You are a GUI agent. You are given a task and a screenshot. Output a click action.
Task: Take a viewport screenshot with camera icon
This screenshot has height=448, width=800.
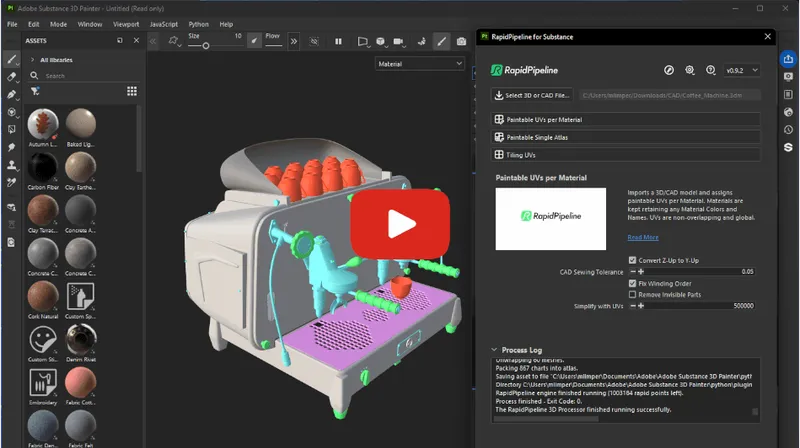point(461,41)
